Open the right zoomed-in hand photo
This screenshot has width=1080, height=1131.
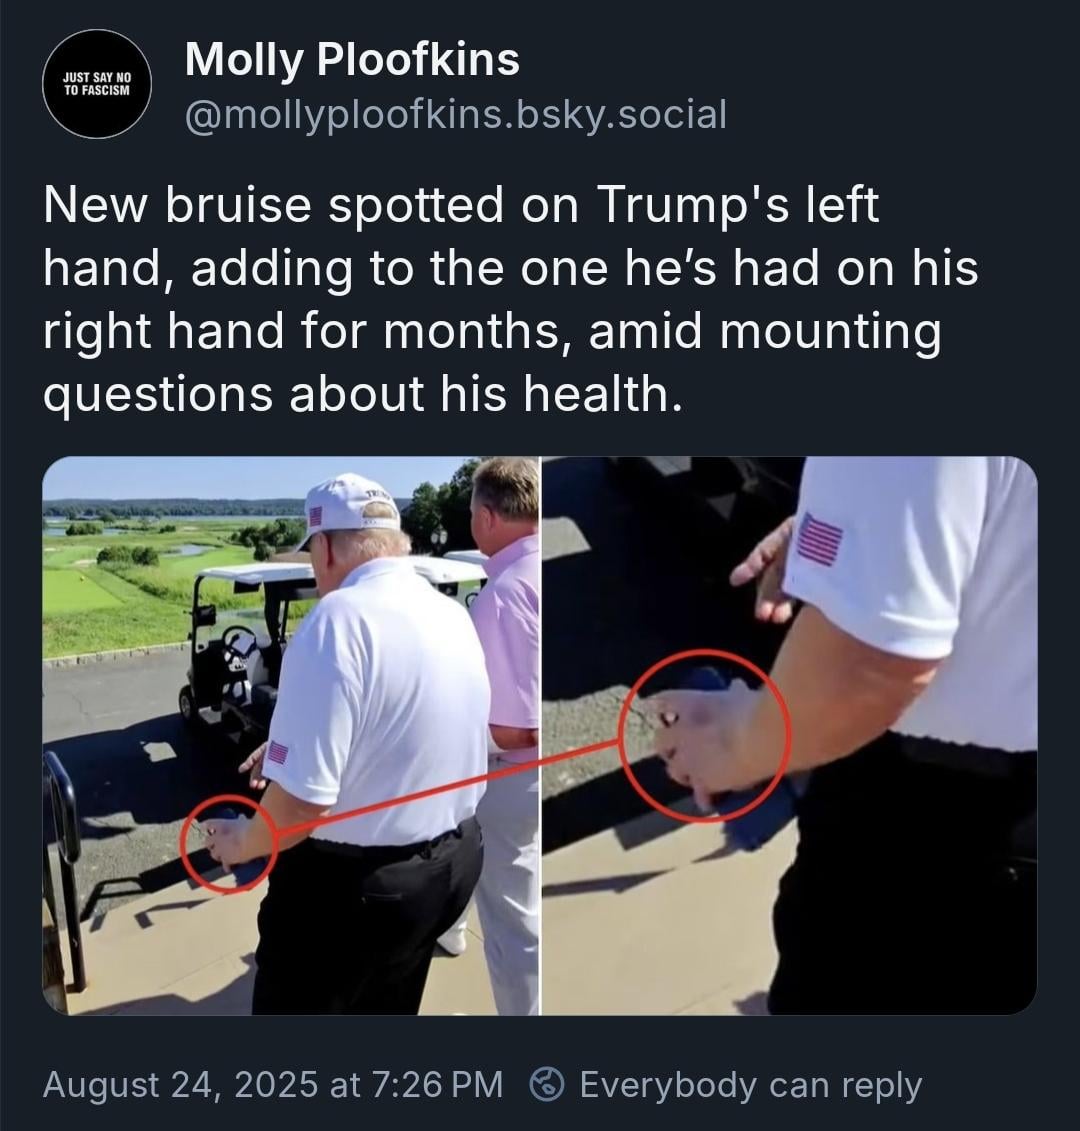coord(789,736)
